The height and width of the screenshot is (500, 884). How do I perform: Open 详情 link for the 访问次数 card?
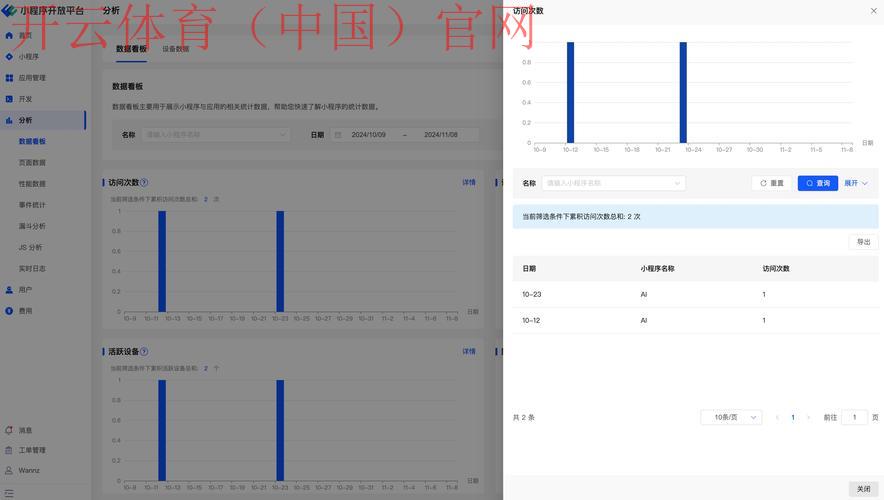[x=469, y=183]
